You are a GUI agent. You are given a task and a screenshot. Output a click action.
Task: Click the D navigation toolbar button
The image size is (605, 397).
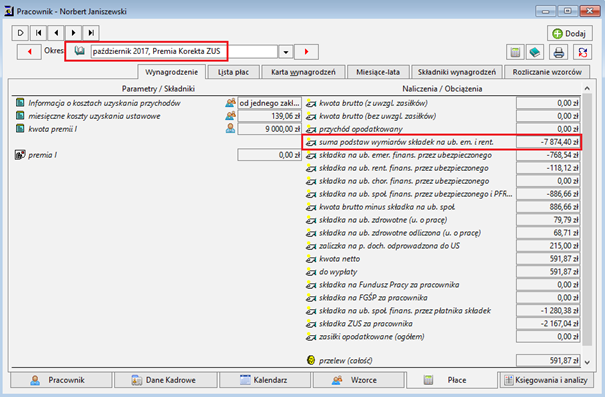click(x=20, y=33)
